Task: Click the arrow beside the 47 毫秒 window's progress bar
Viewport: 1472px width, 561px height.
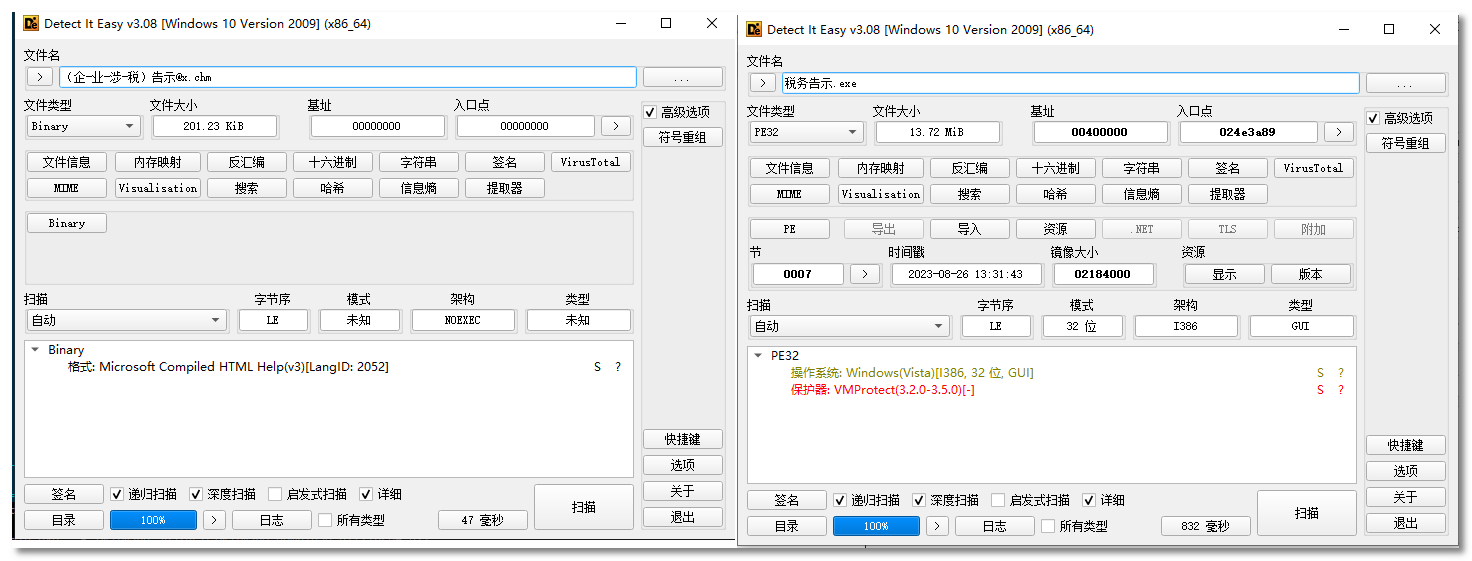Action: point(214,520)
